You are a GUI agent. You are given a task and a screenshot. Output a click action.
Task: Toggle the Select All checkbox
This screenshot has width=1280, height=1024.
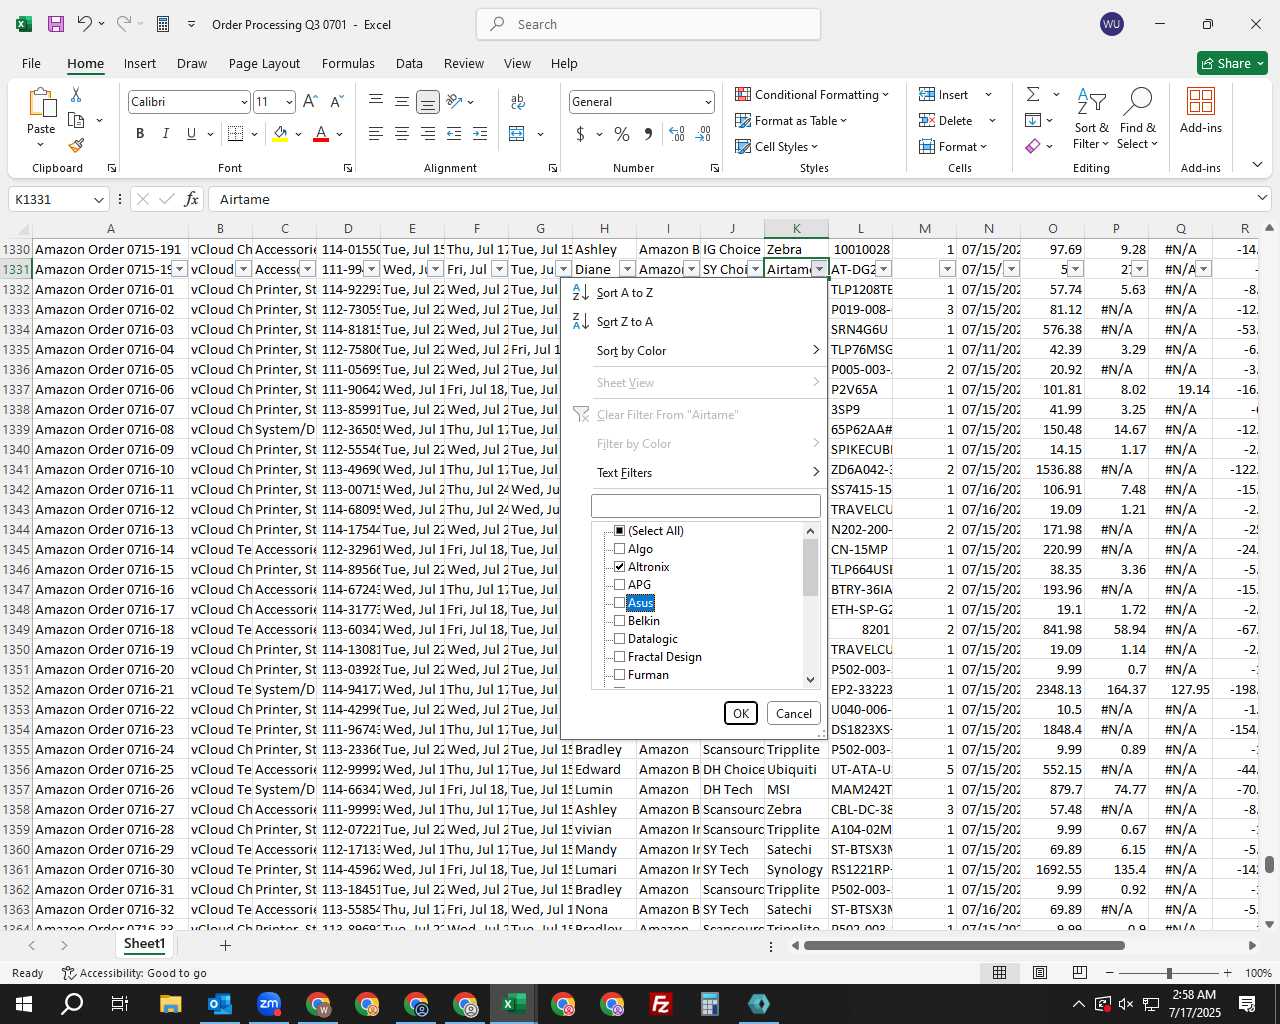click(x=620, y=531)
